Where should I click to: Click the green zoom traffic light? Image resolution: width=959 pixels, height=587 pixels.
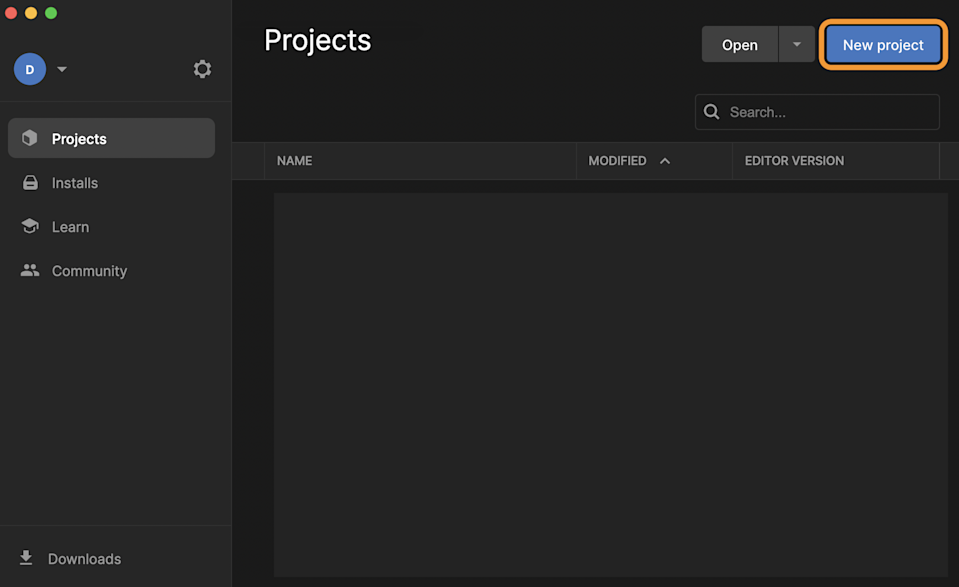click(50, 13)
